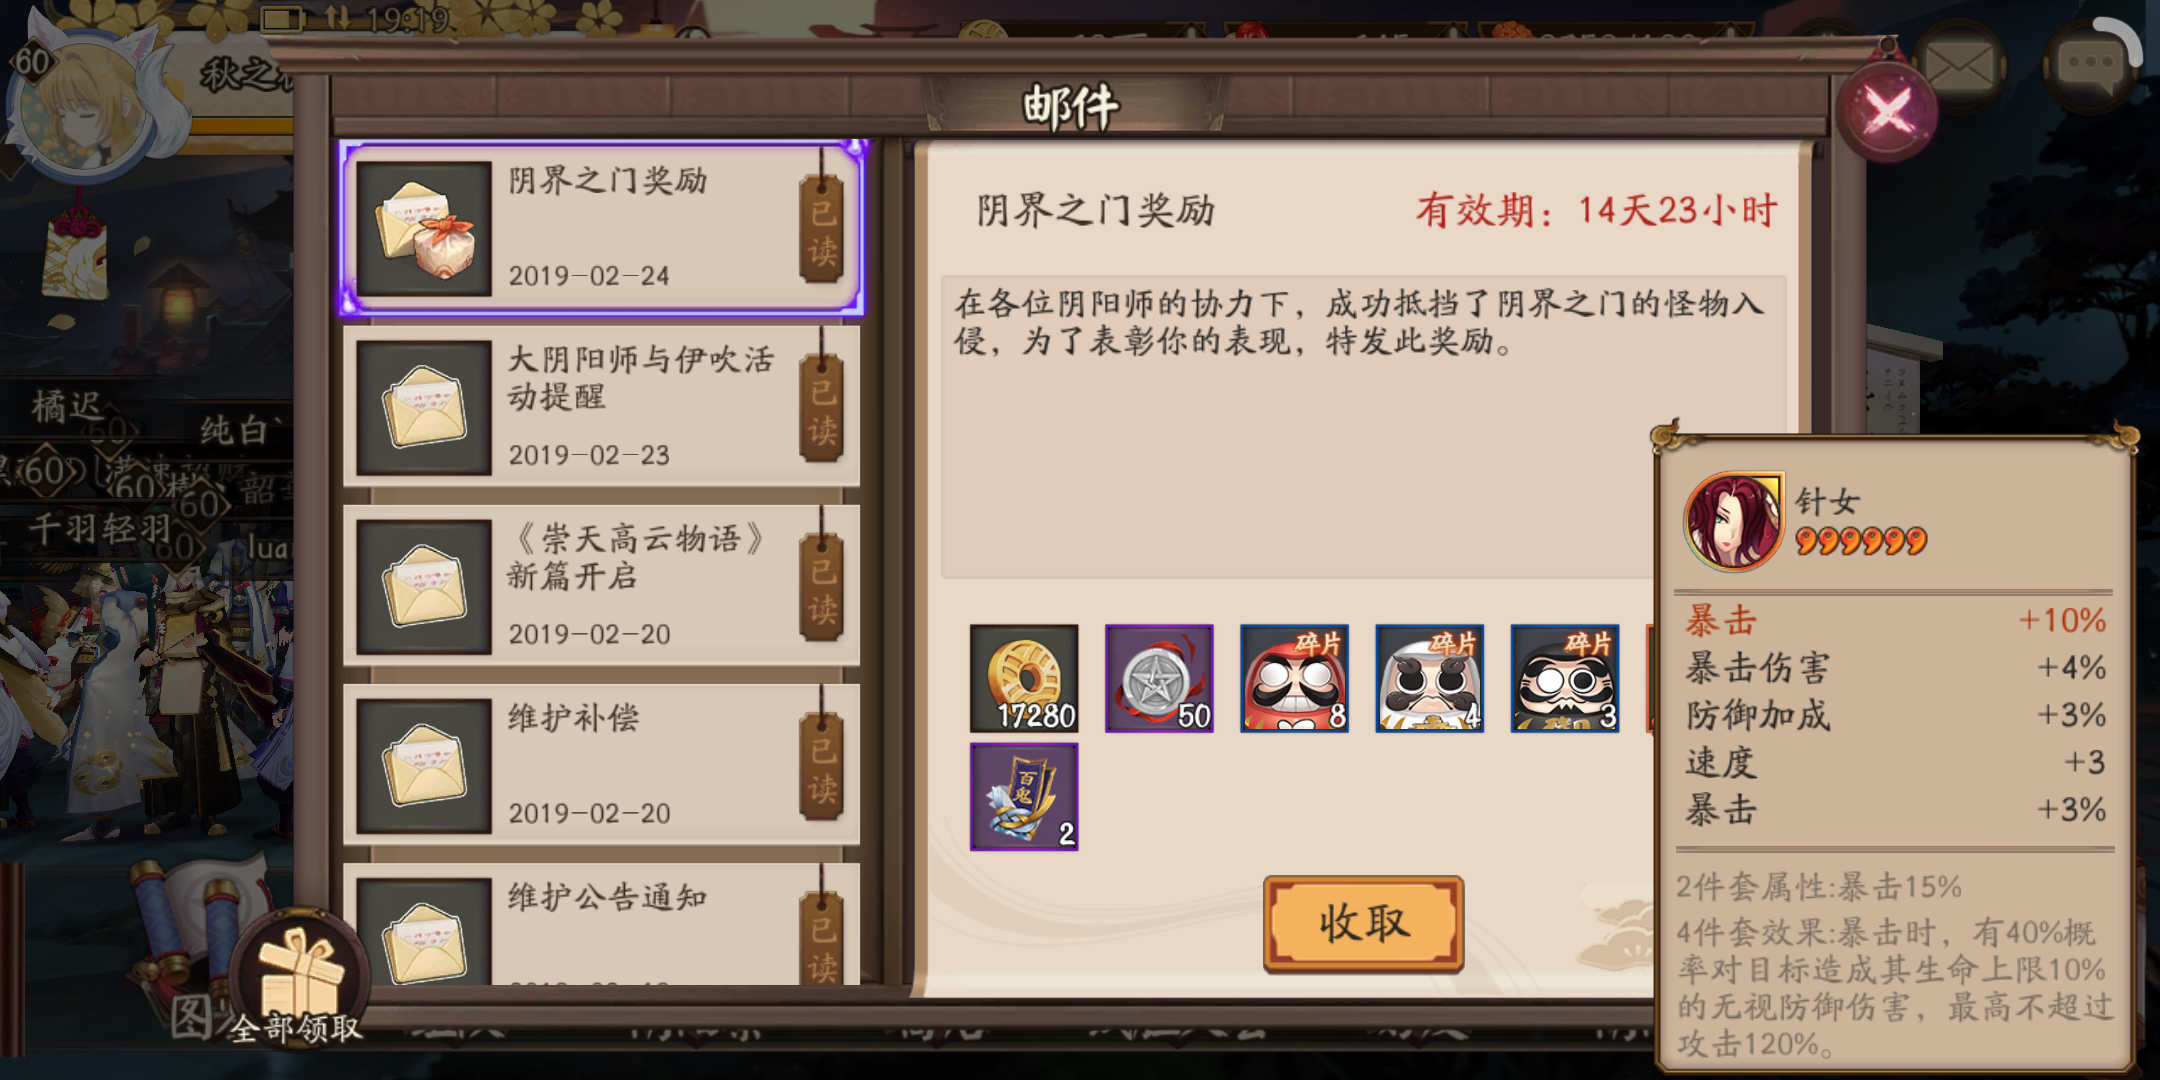Screen dimensions: 2160x1080
Task: Open the 崇天高云物语 新篇开启 mail
Action: point(602,585)
